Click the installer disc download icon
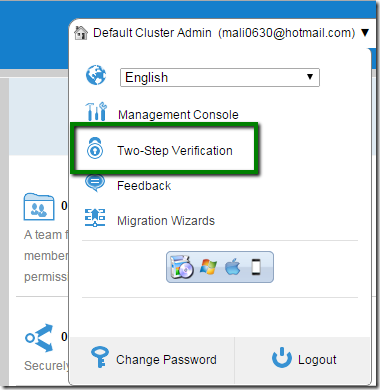380x390 pixels. 182,267
